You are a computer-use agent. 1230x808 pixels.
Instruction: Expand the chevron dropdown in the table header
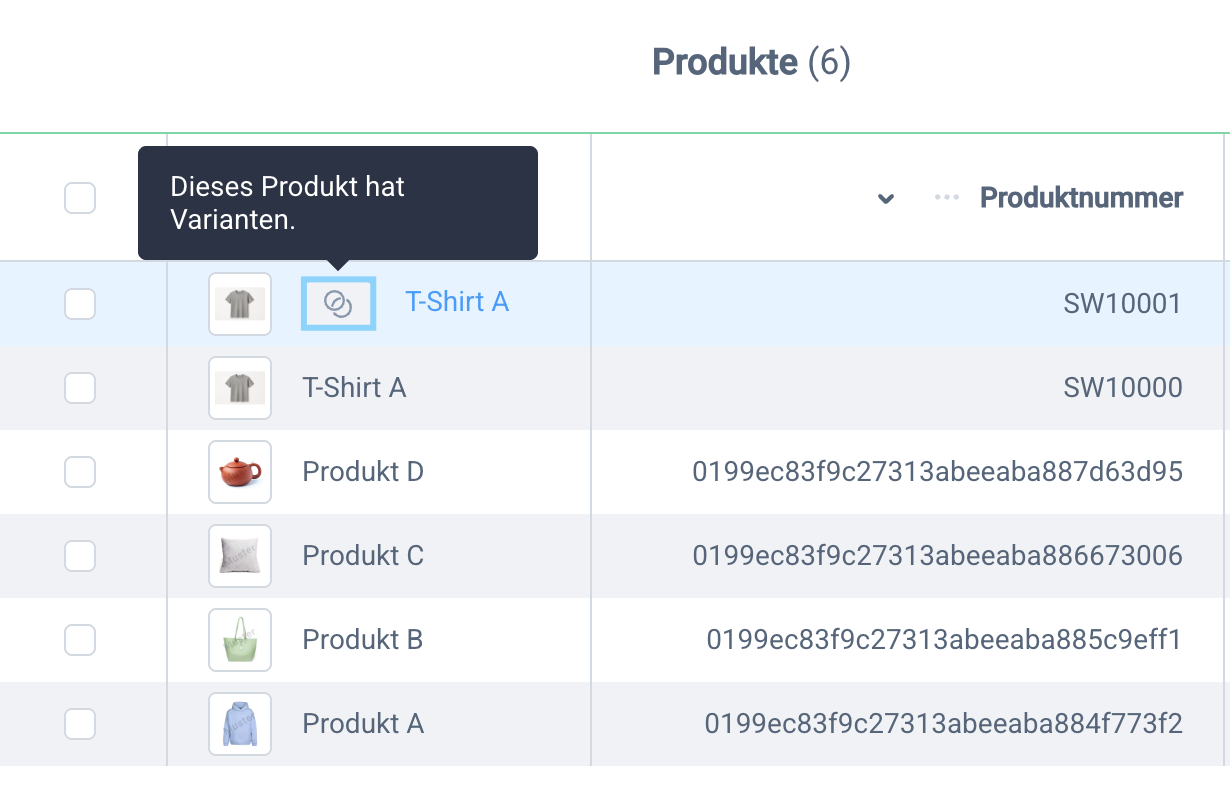click(885, 198)
